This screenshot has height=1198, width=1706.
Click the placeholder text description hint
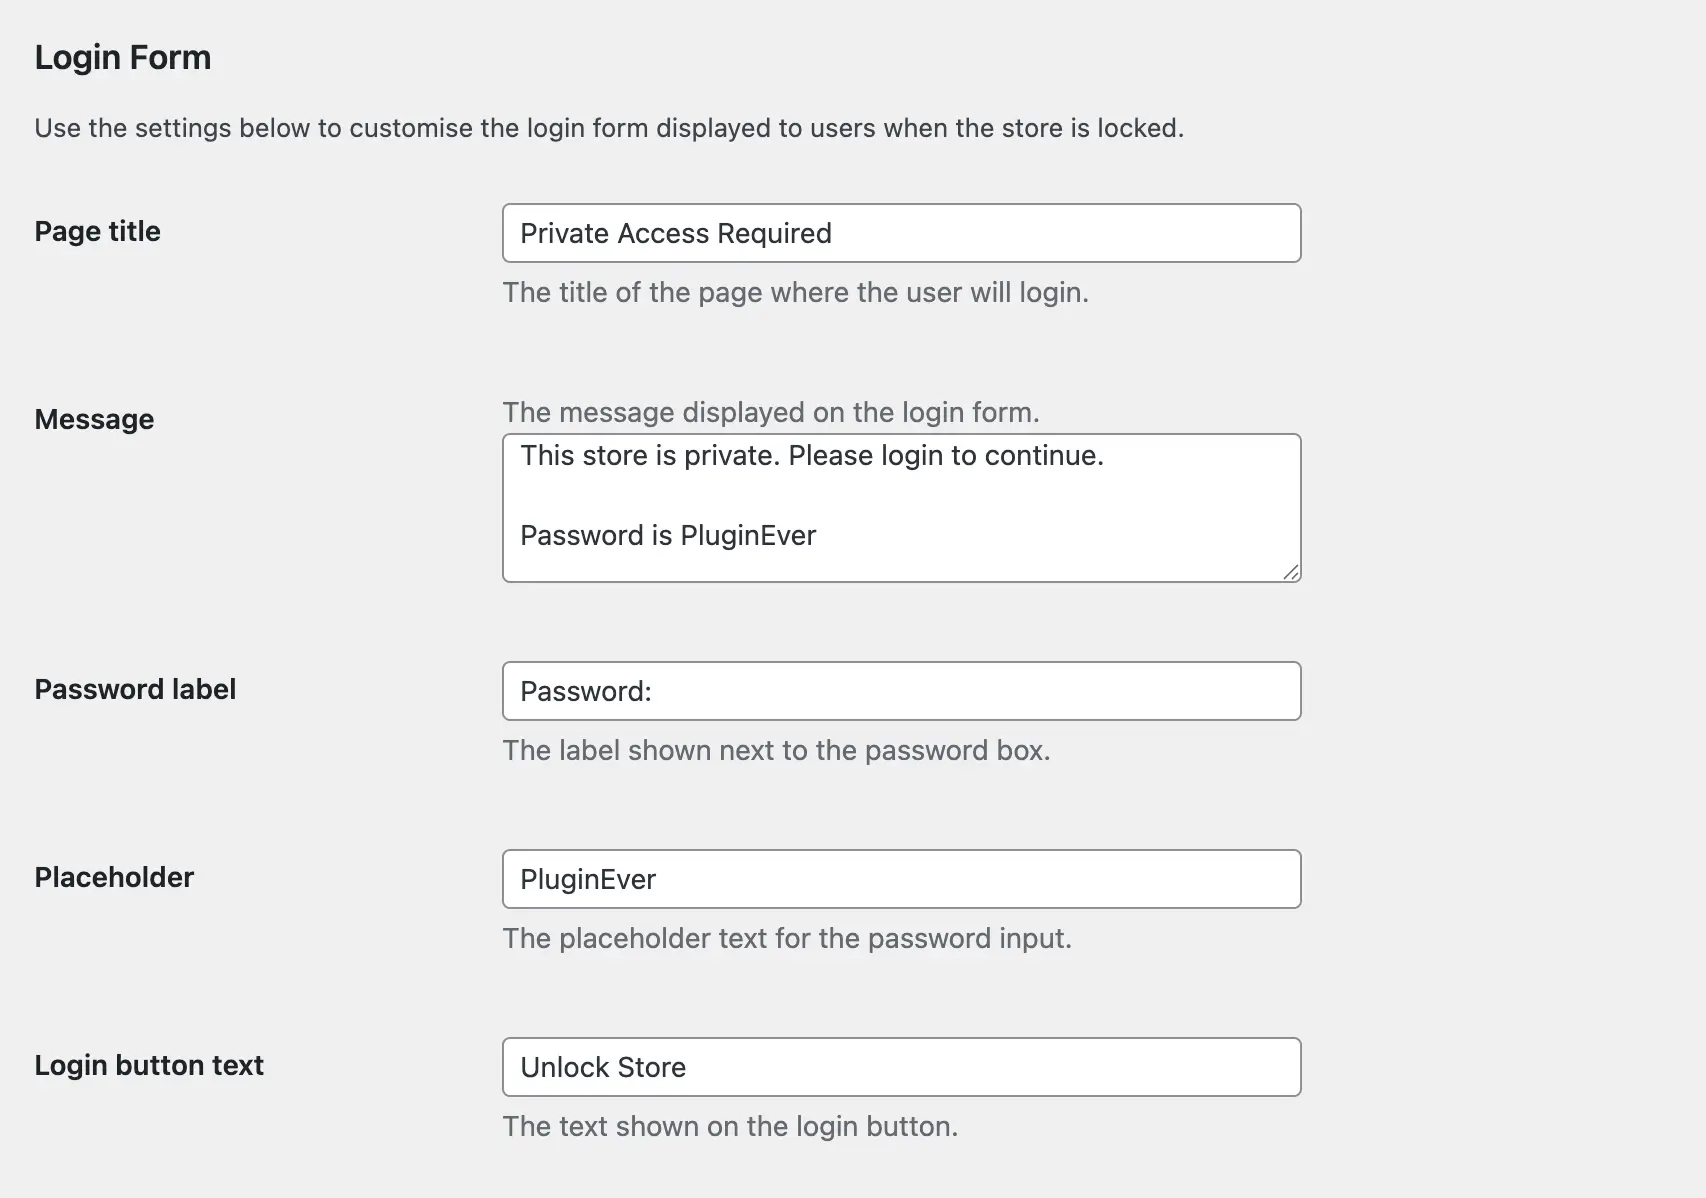coord(787,938)
